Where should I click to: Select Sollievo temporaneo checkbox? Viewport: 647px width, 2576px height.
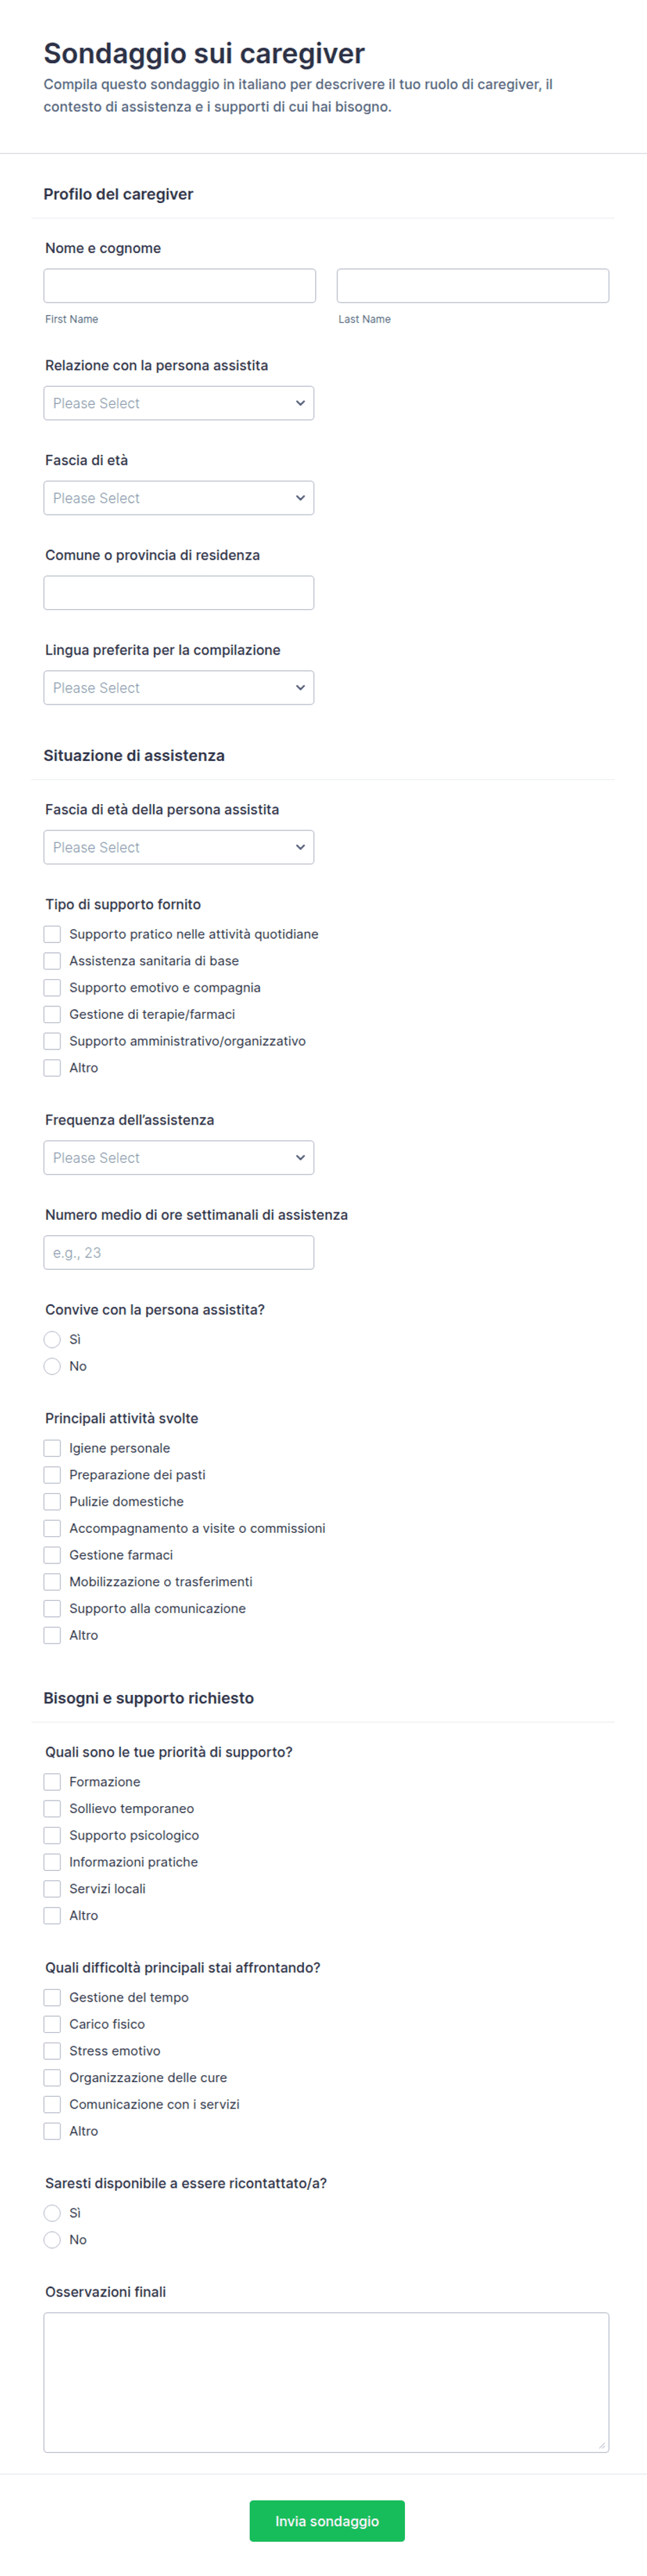[x=52, y=1808]
